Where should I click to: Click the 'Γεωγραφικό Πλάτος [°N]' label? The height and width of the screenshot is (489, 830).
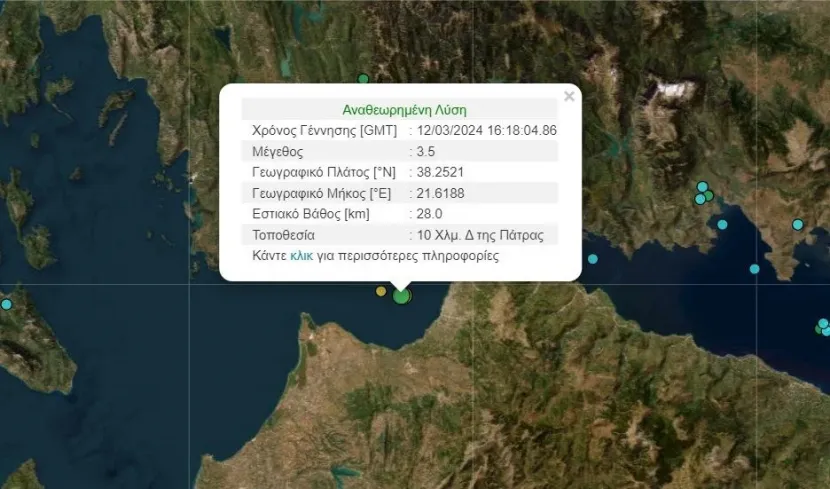coord(324,173)
